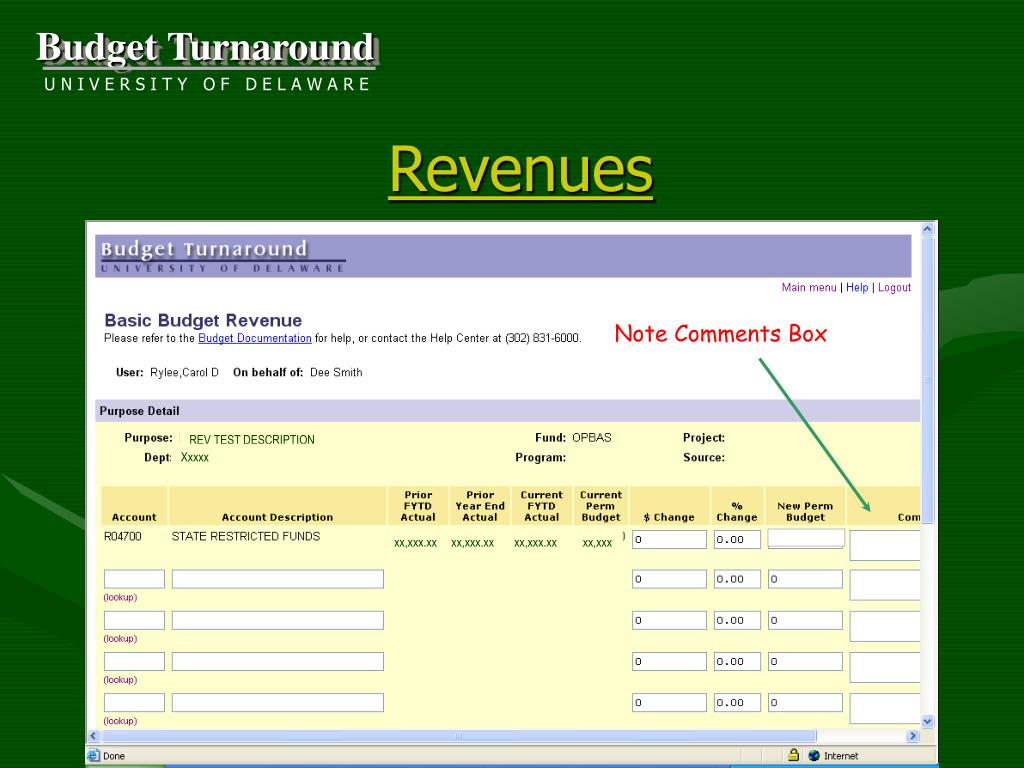Click the vertical scrollbar up arrow
Image resolution: width=1024 pixels, height=768 pixels.
(x=927, y=229)
